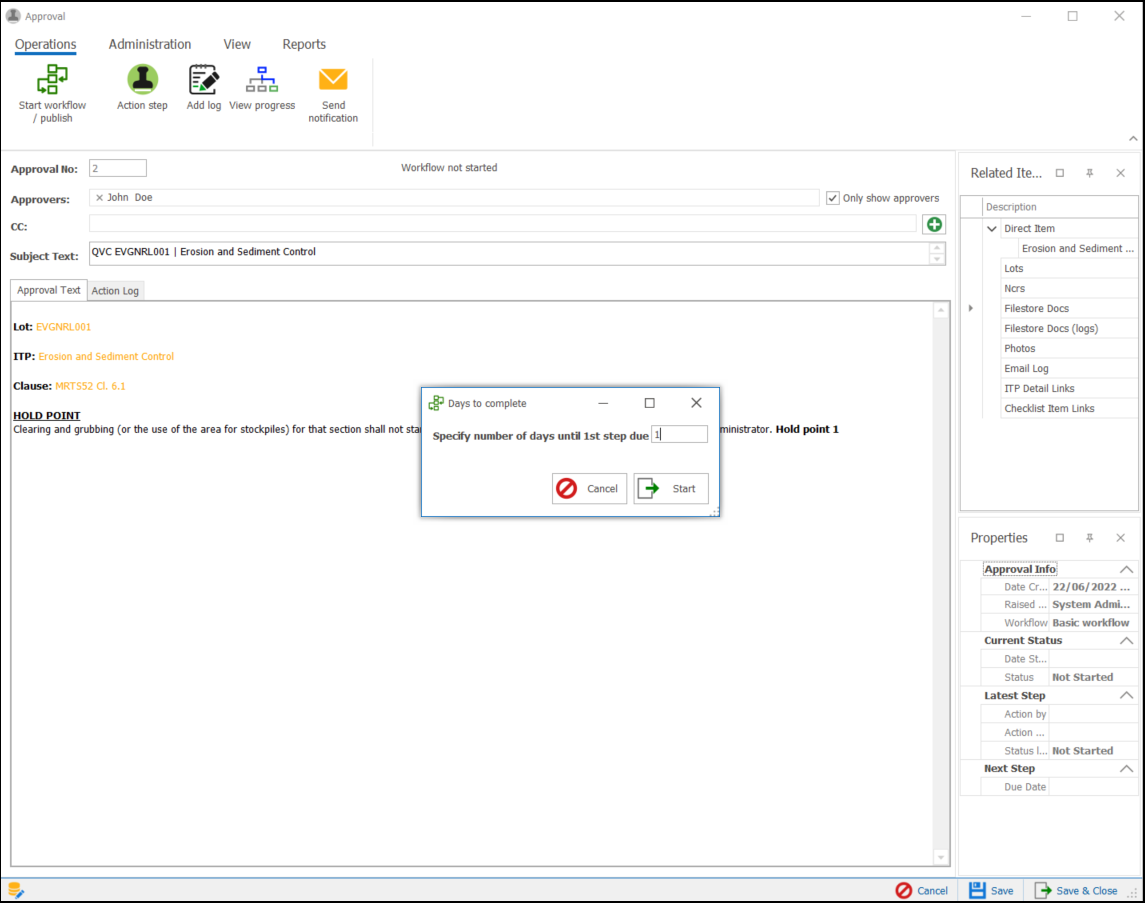Viewport: 1145px width, 903px height.
Task: Collapse the Approval Info section
Action: (x=1126, y=569)
